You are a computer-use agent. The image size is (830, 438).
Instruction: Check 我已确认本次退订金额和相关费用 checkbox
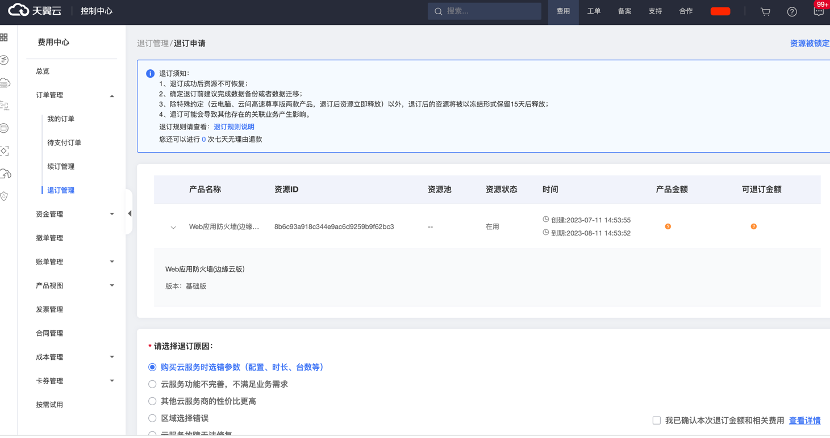pos(656,420)
